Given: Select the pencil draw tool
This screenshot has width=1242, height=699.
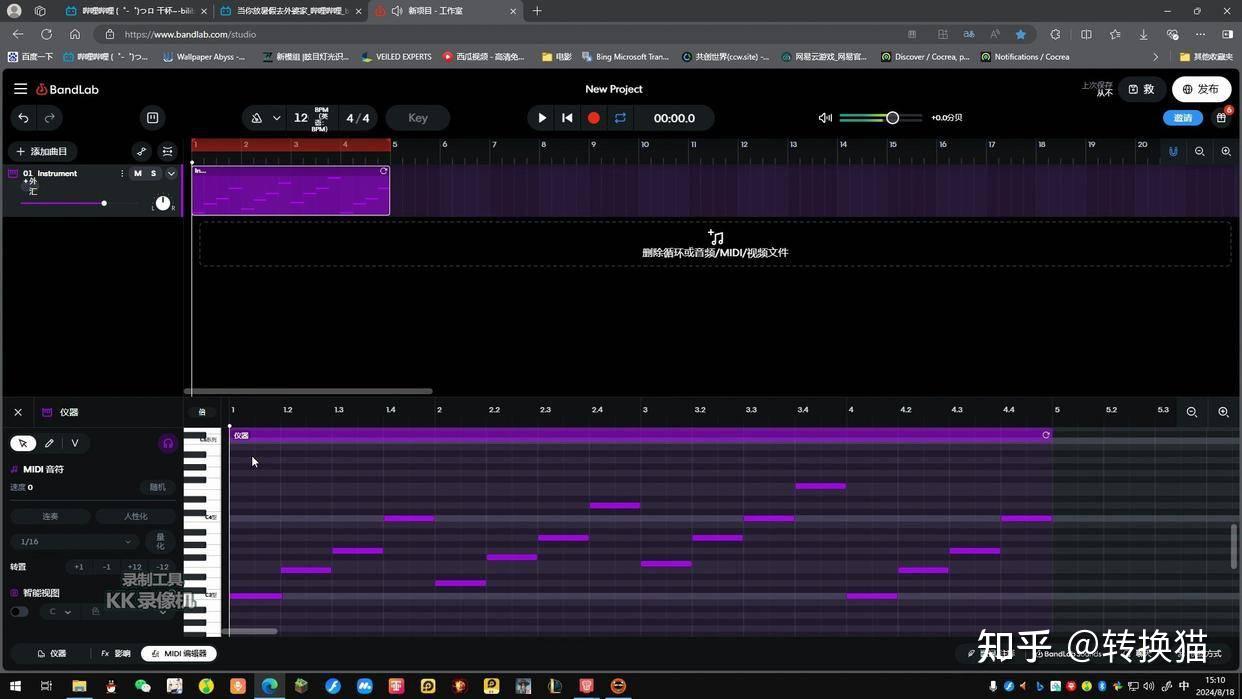Looking at the screenshot, I should (49, 443).
